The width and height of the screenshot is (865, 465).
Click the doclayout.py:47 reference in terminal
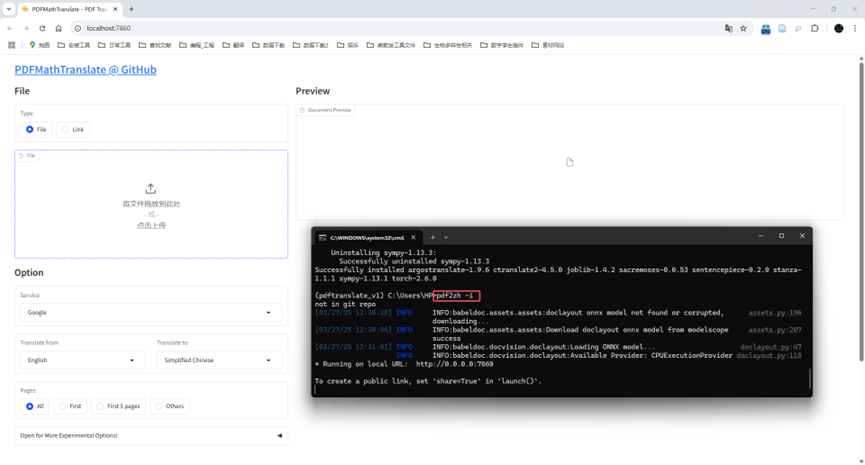771,347
